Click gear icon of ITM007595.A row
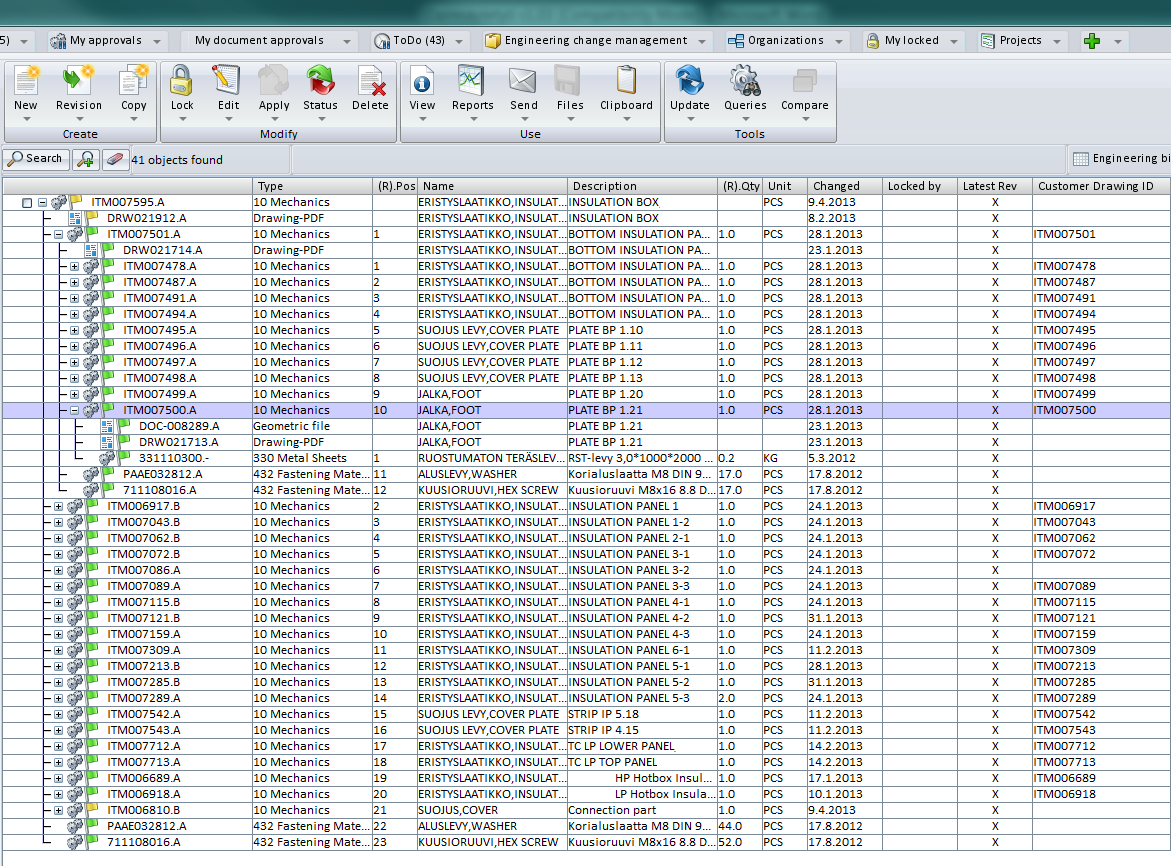 point(58,202)
